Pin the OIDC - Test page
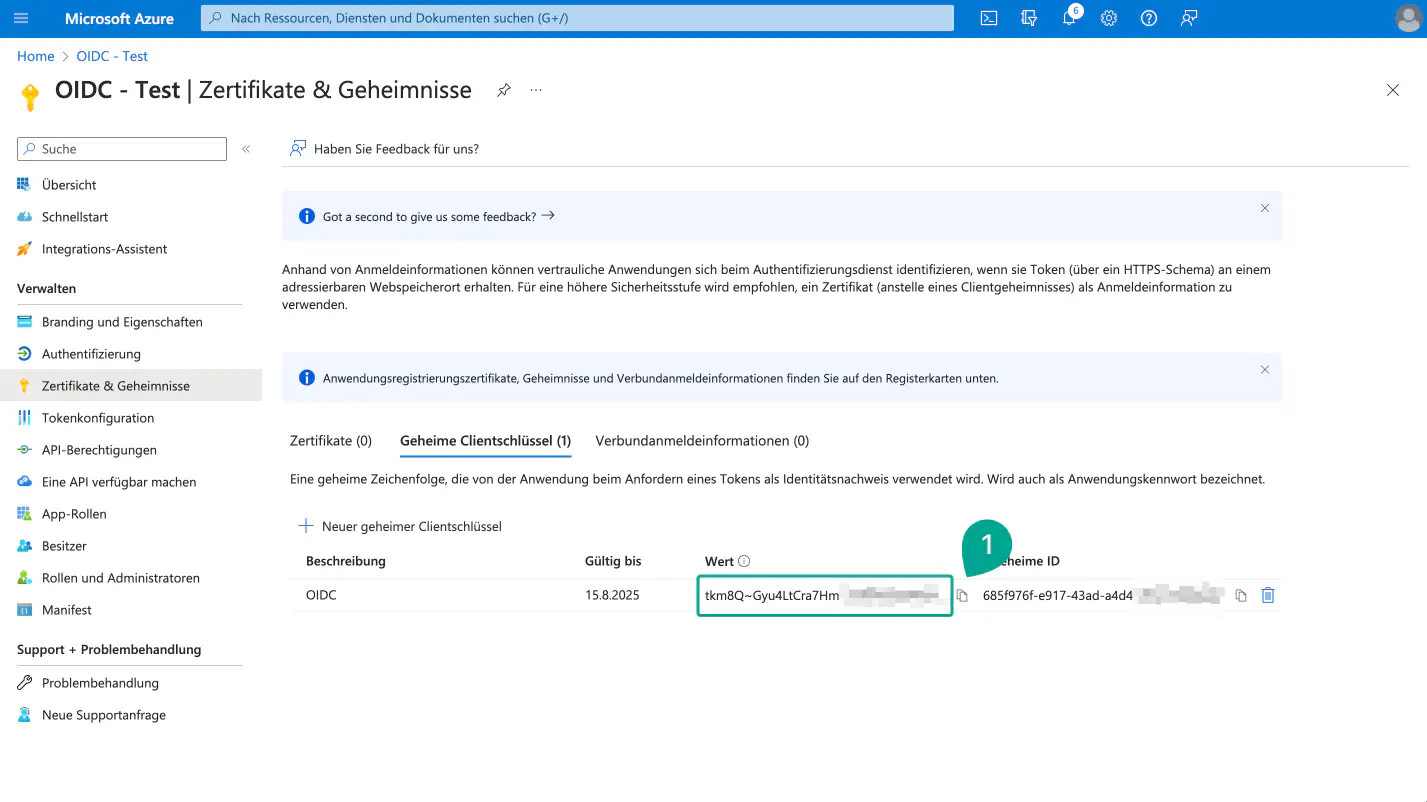This screenshot has width=1427, height=802. click(x=504, y=90)
